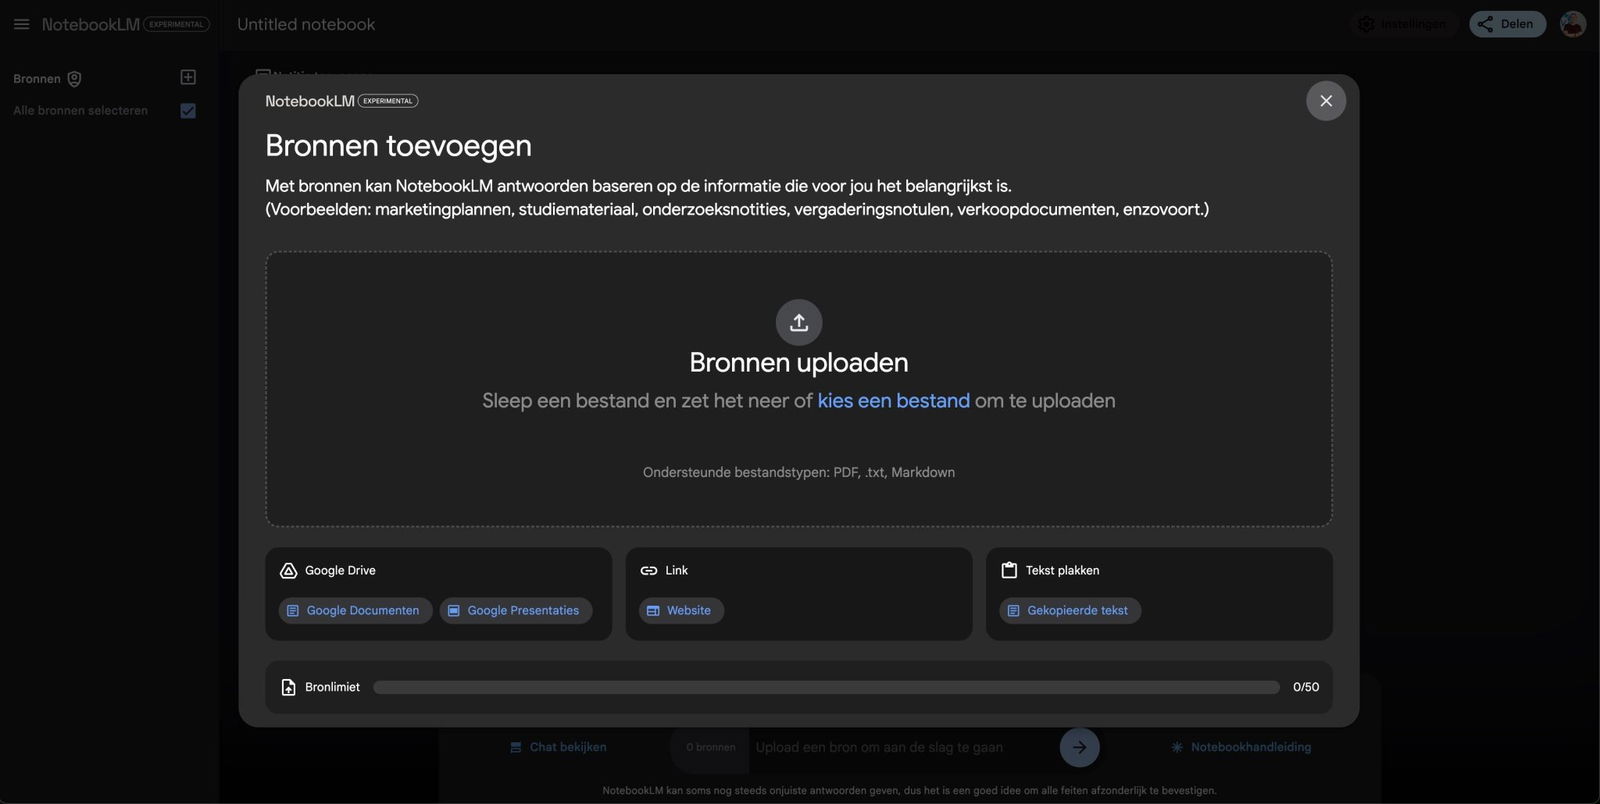The height and width of the screenshot is (804, 1600).
Task: Add a Website link source
Action: click(681, 610)
